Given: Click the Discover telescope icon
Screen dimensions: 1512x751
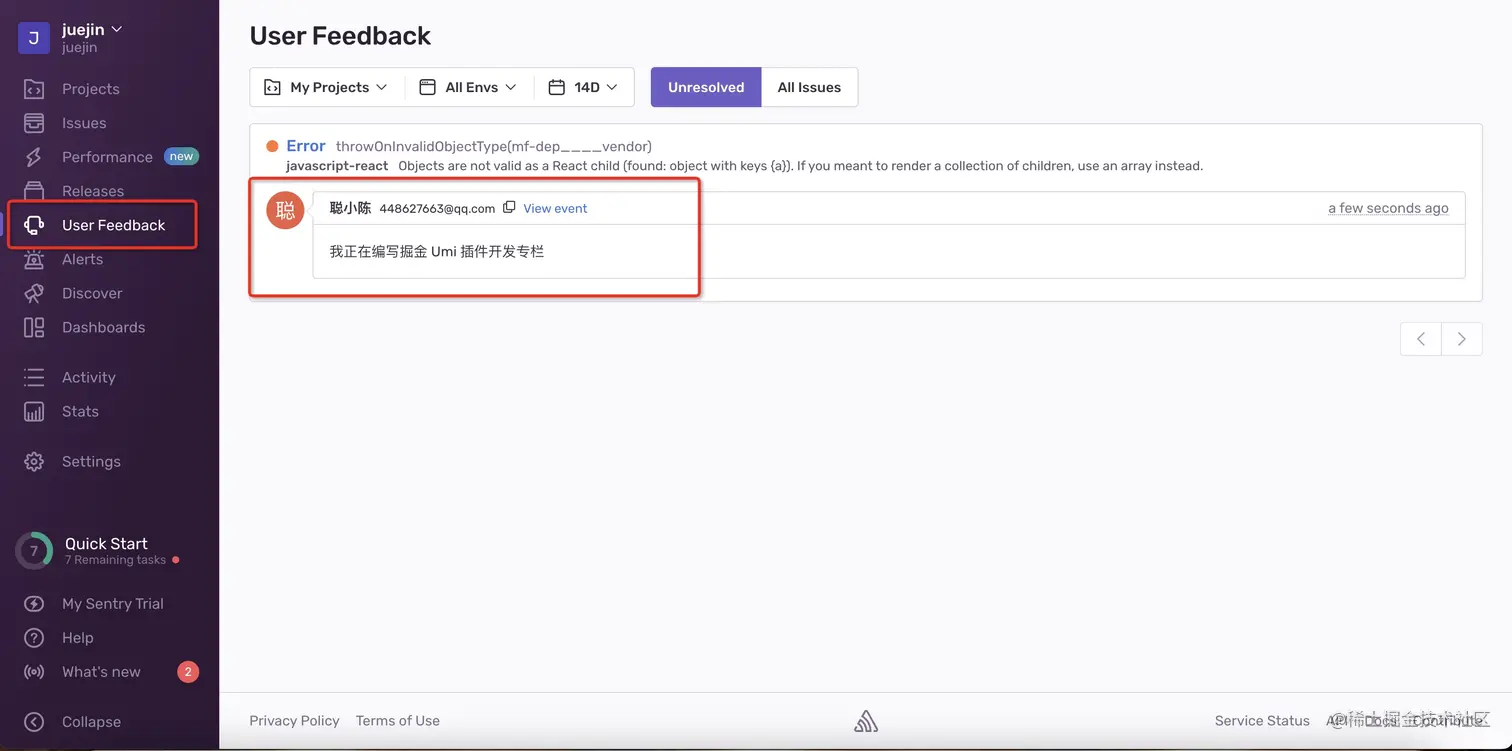Looking at the screenshot, I should tap(34, 293).
